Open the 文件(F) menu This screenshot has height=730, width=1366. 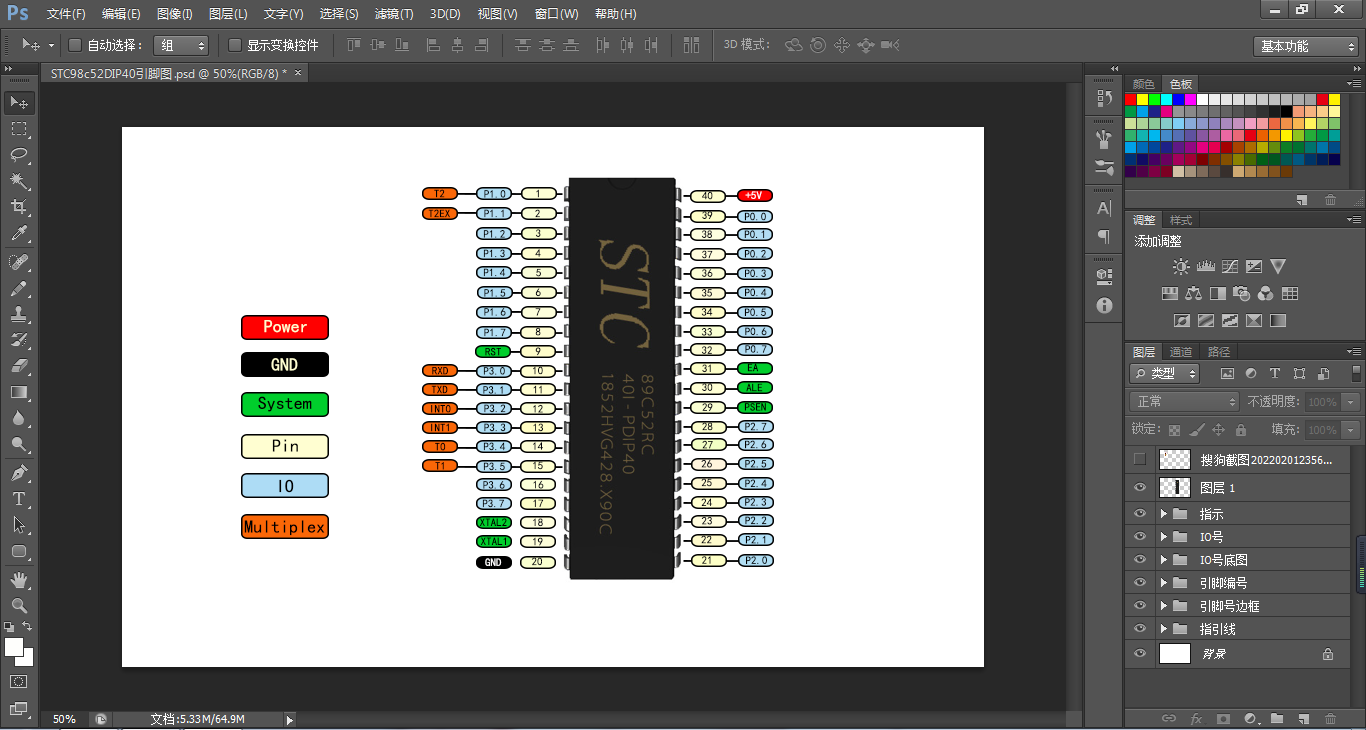[66, 14]
